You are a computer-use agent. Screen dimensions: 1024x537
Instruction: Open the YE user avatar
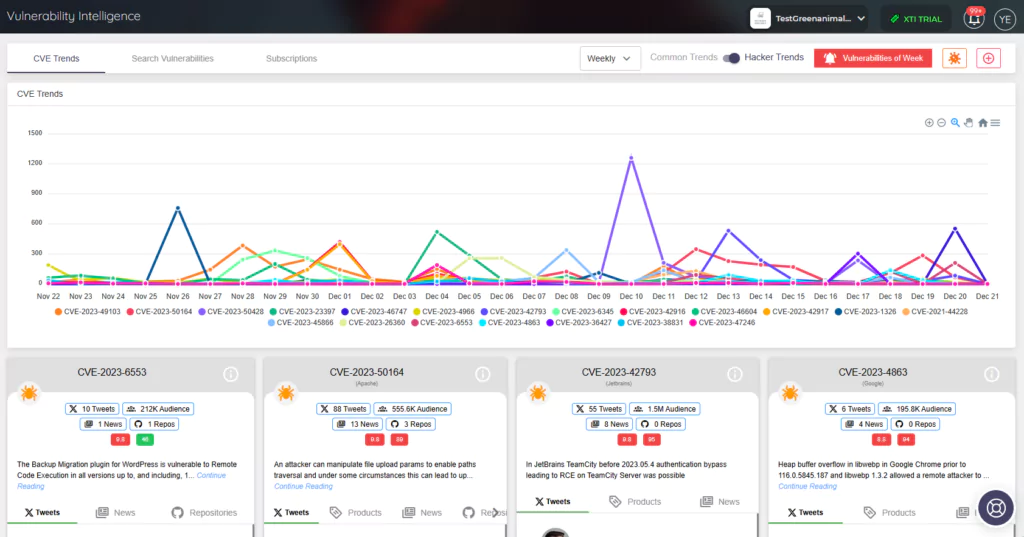[1004, 19]
